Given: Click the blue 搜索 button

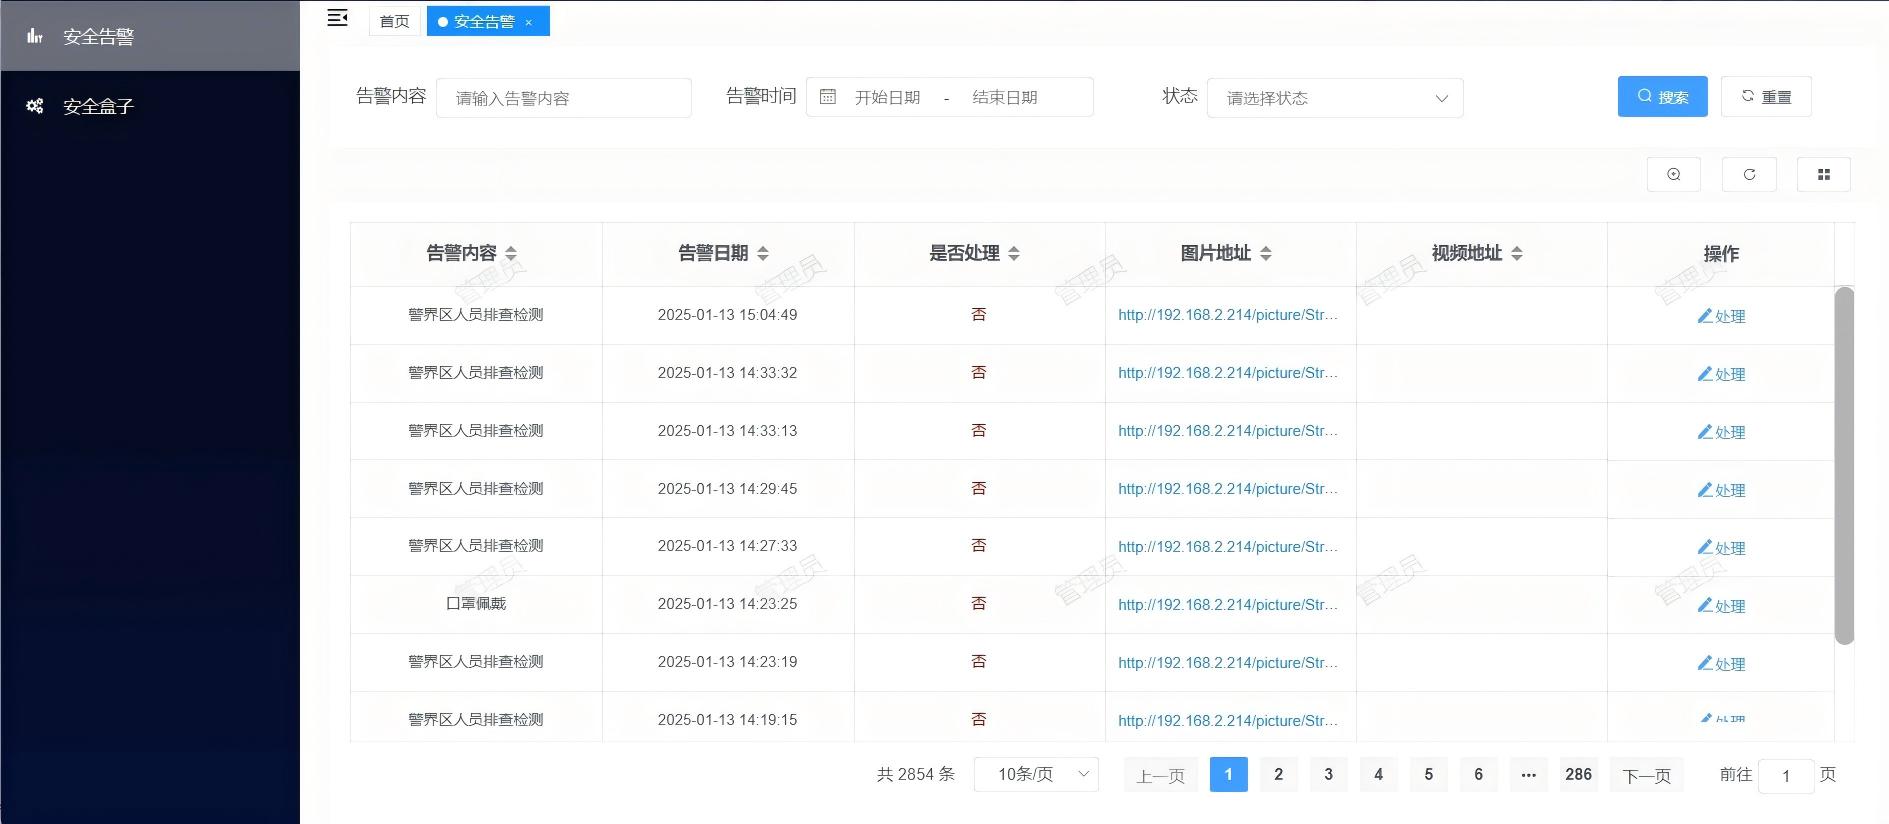Looking at the screenshot, I should [x=1662, y=96].
